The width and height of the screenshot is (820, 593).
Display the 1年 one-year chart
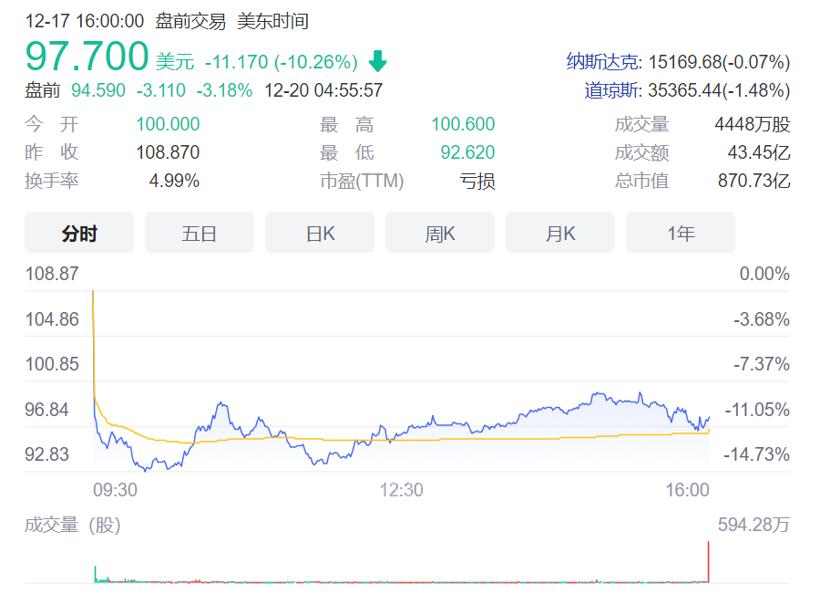[680, 233]
